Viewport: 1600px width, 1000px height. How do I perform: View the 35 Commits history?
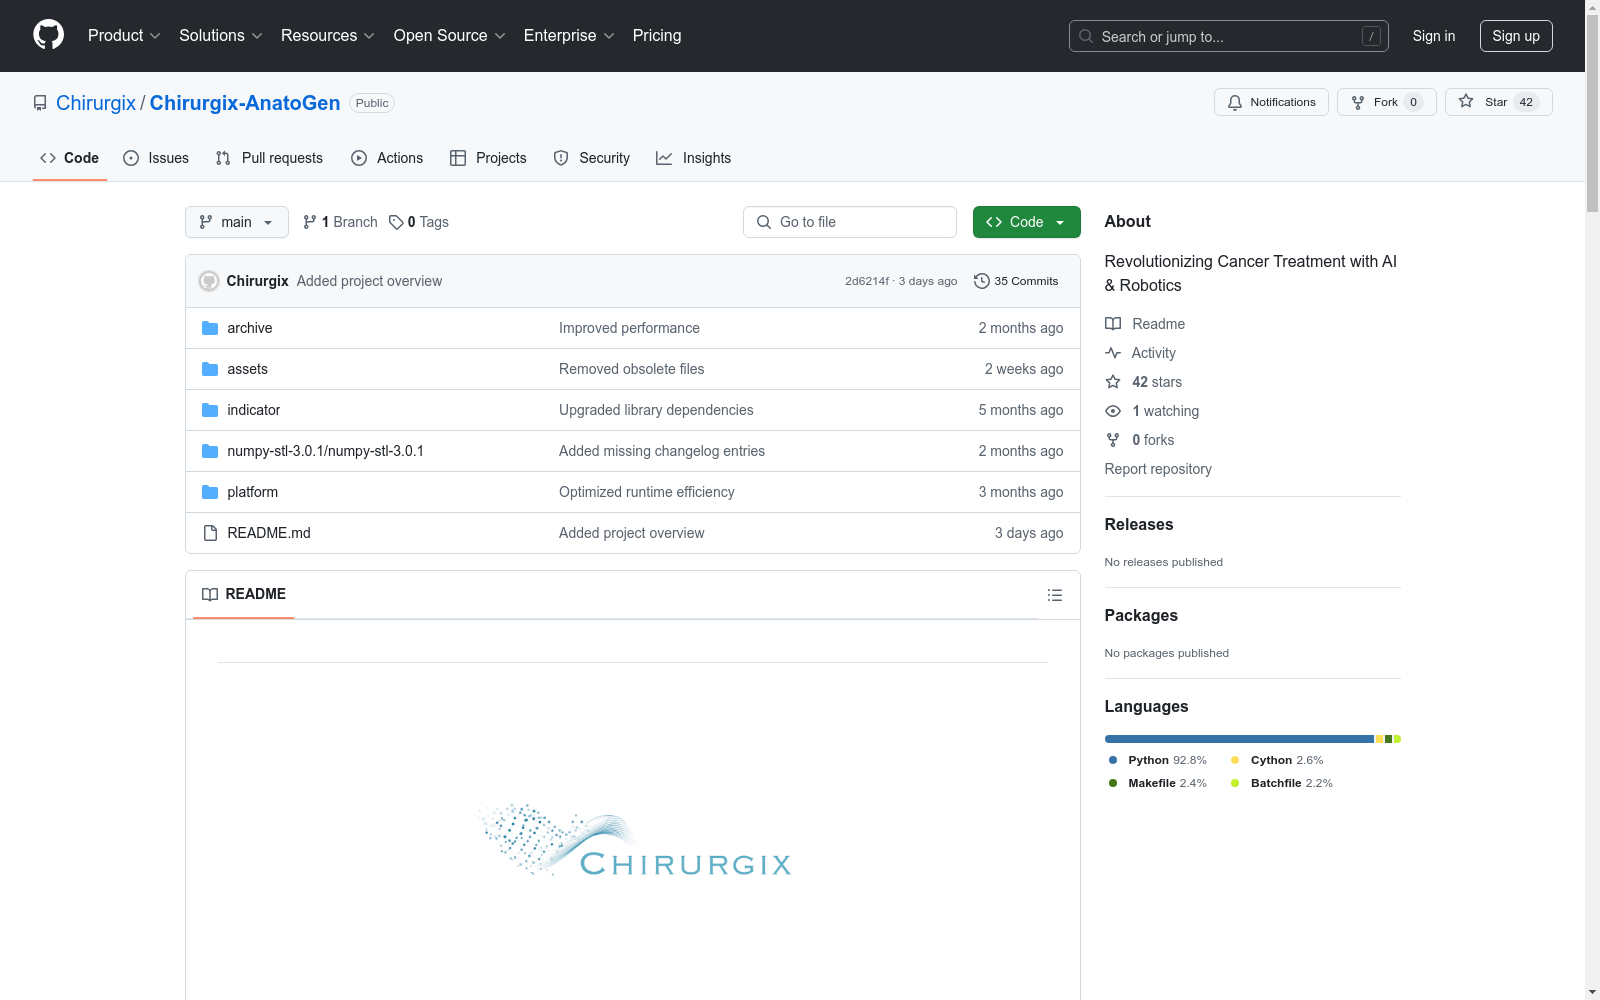click(1016, 281)
